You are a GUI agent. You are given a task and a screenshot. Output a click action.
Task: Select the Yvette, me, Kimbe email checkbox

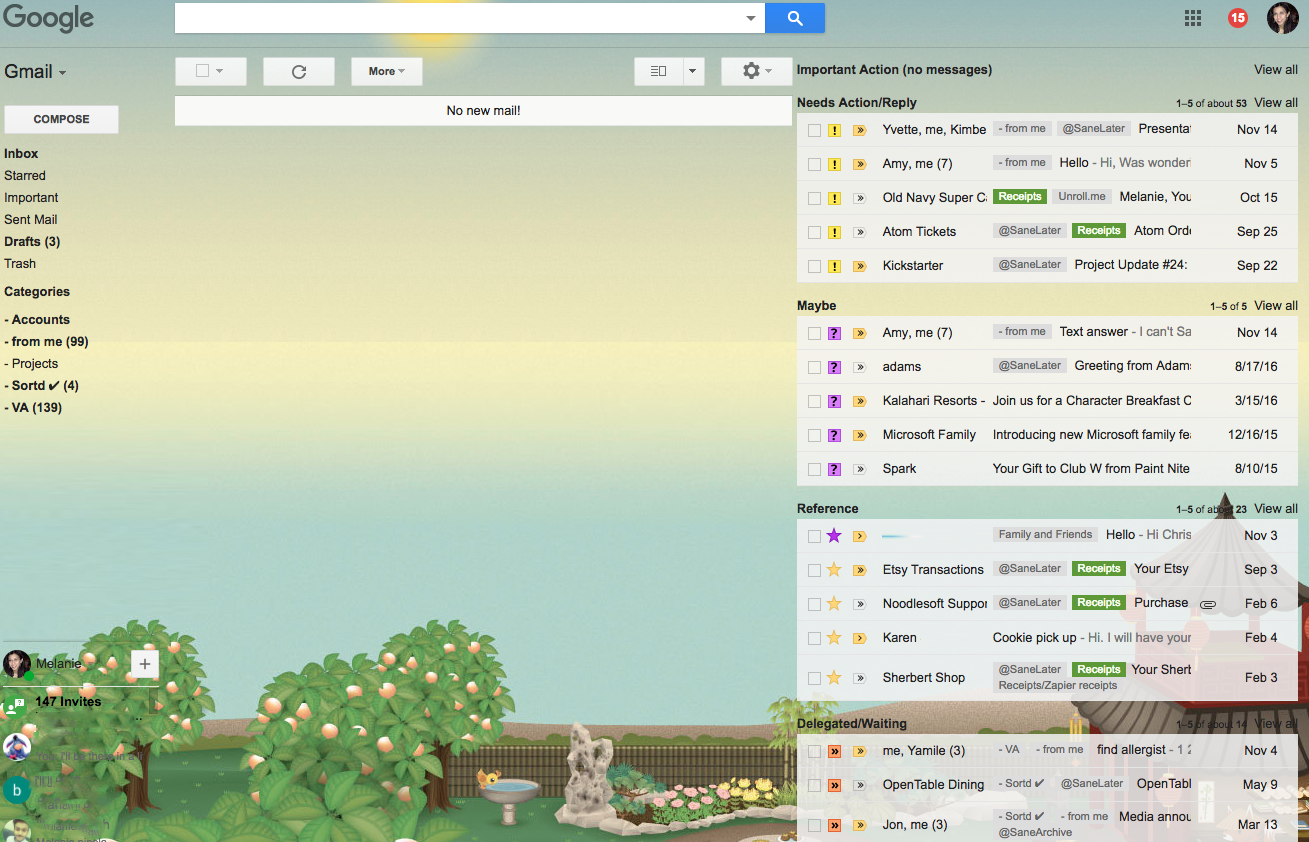(x=814, y=130)
